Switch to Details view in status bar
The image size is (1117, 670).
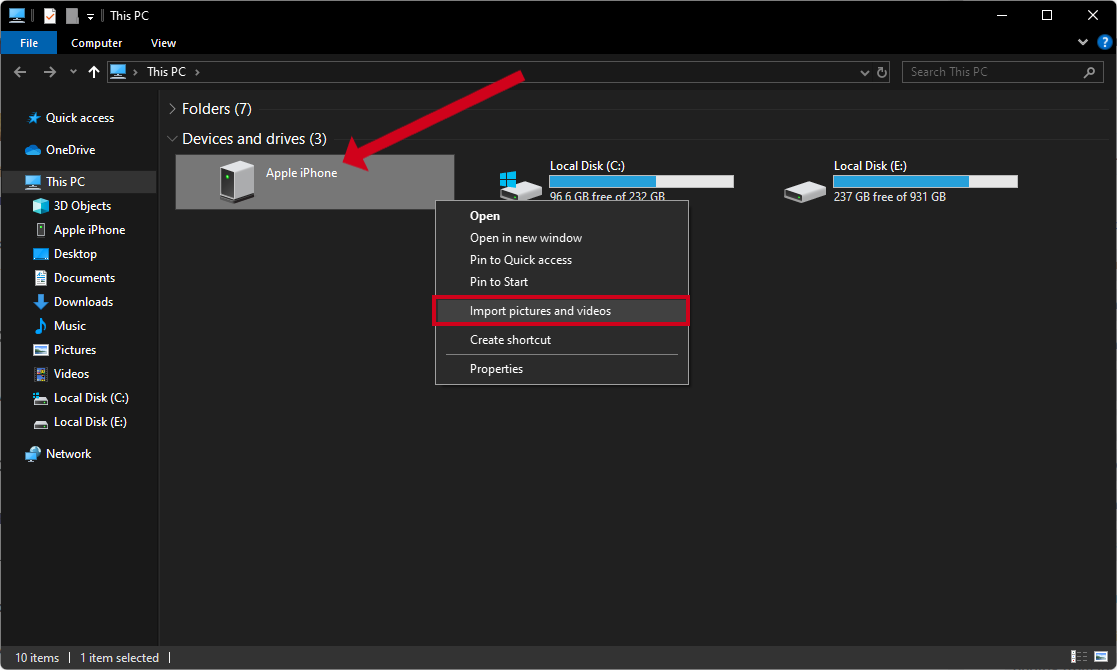coord(1079,656)
